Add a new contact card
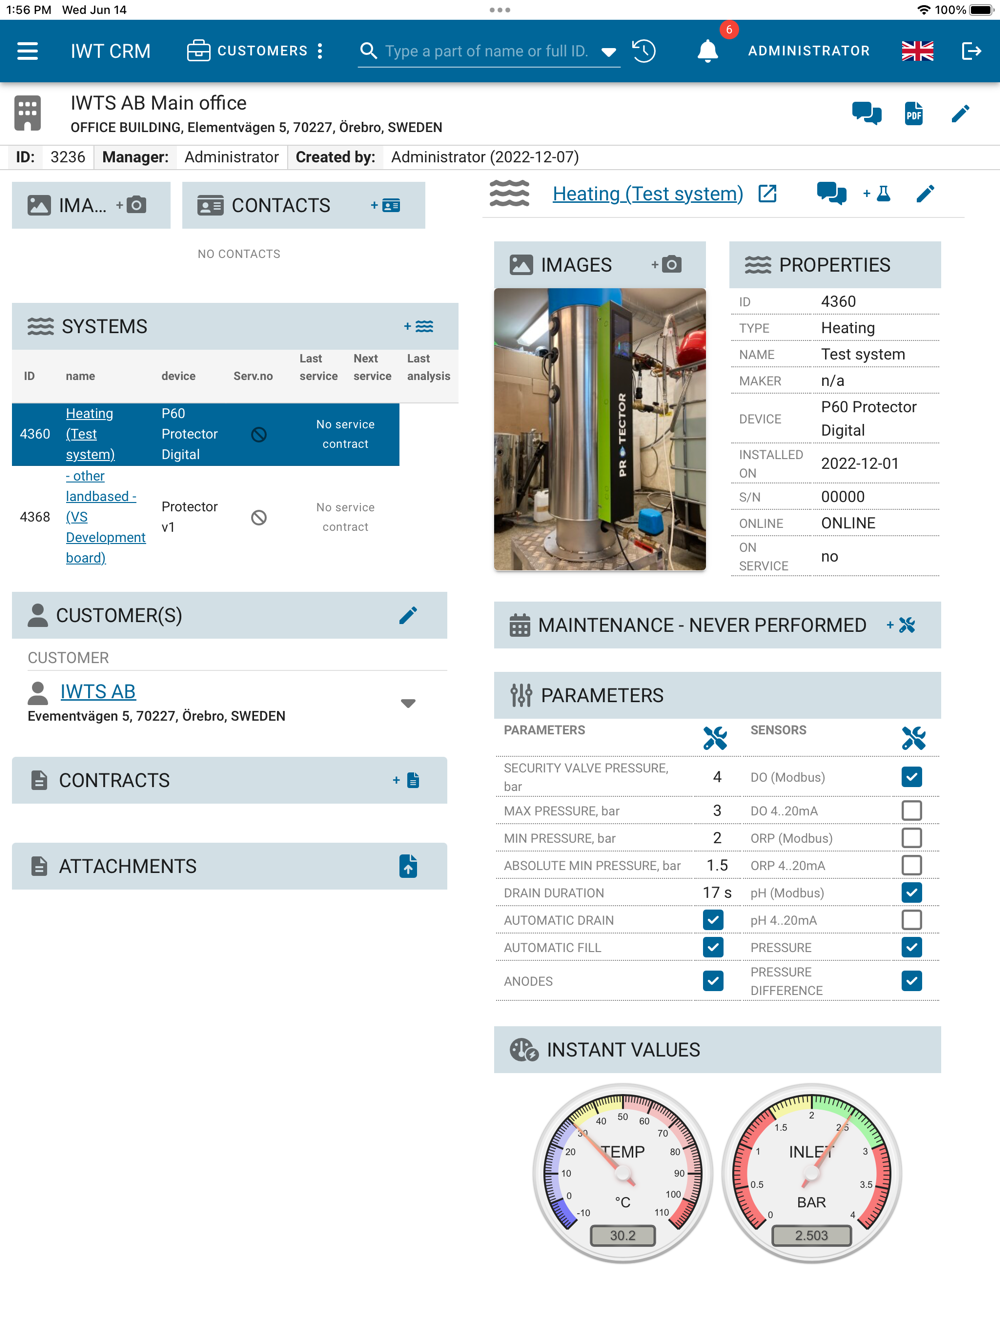The height and width of the screenshot is (1334, 1000). click(386, 205)
